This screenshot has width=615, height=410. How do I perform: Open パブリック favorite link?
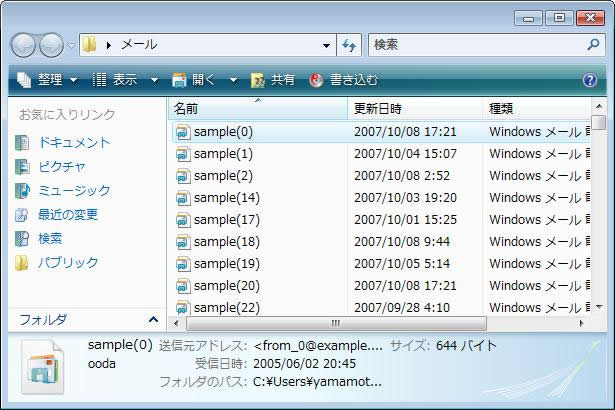click(x=68, y=262)
